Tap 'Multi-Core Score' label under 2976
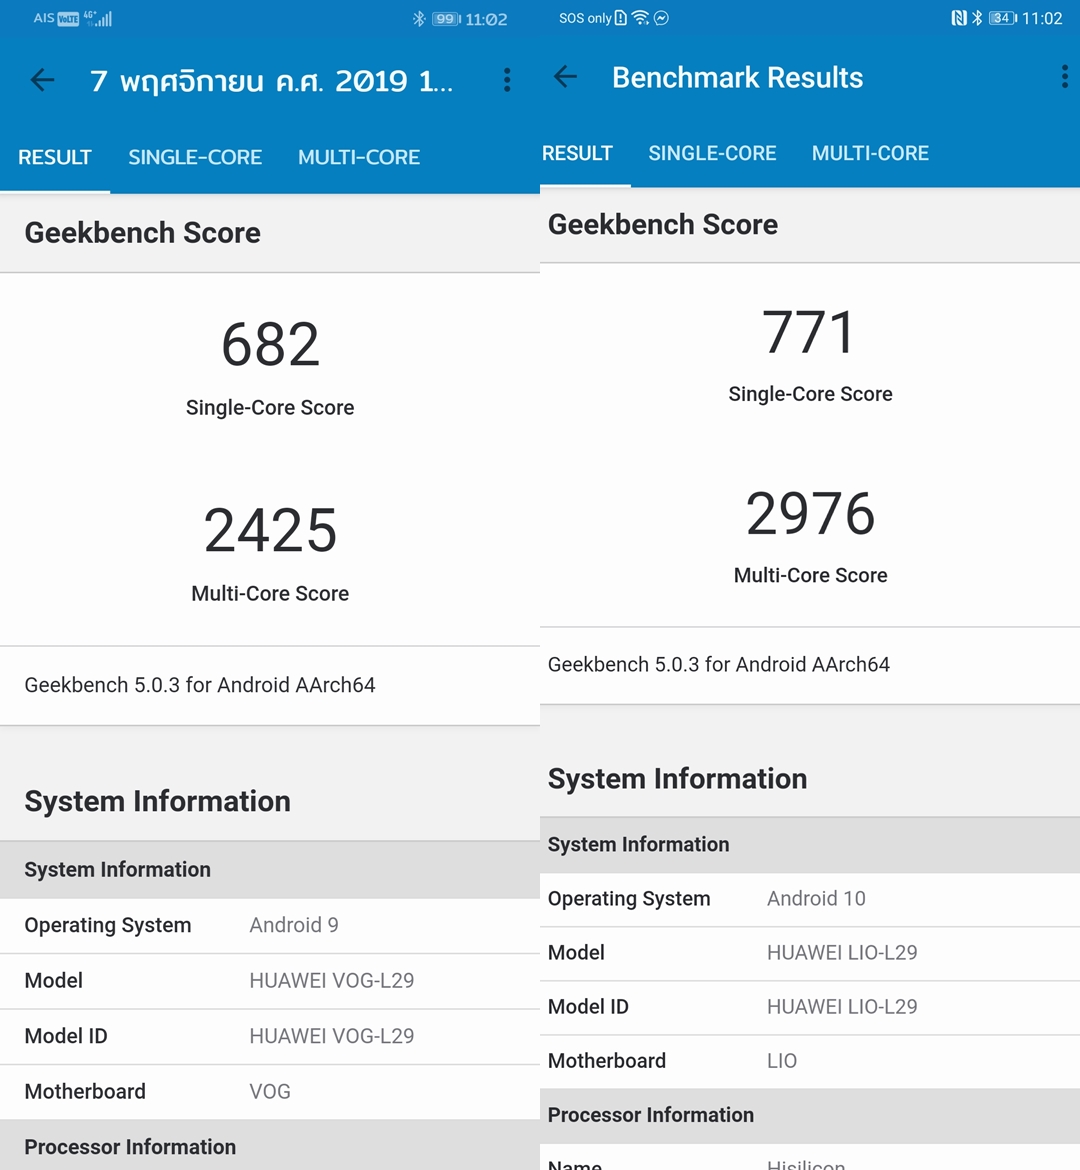The width and height of the screenshot is (1080, 1170). coord(811,575)
